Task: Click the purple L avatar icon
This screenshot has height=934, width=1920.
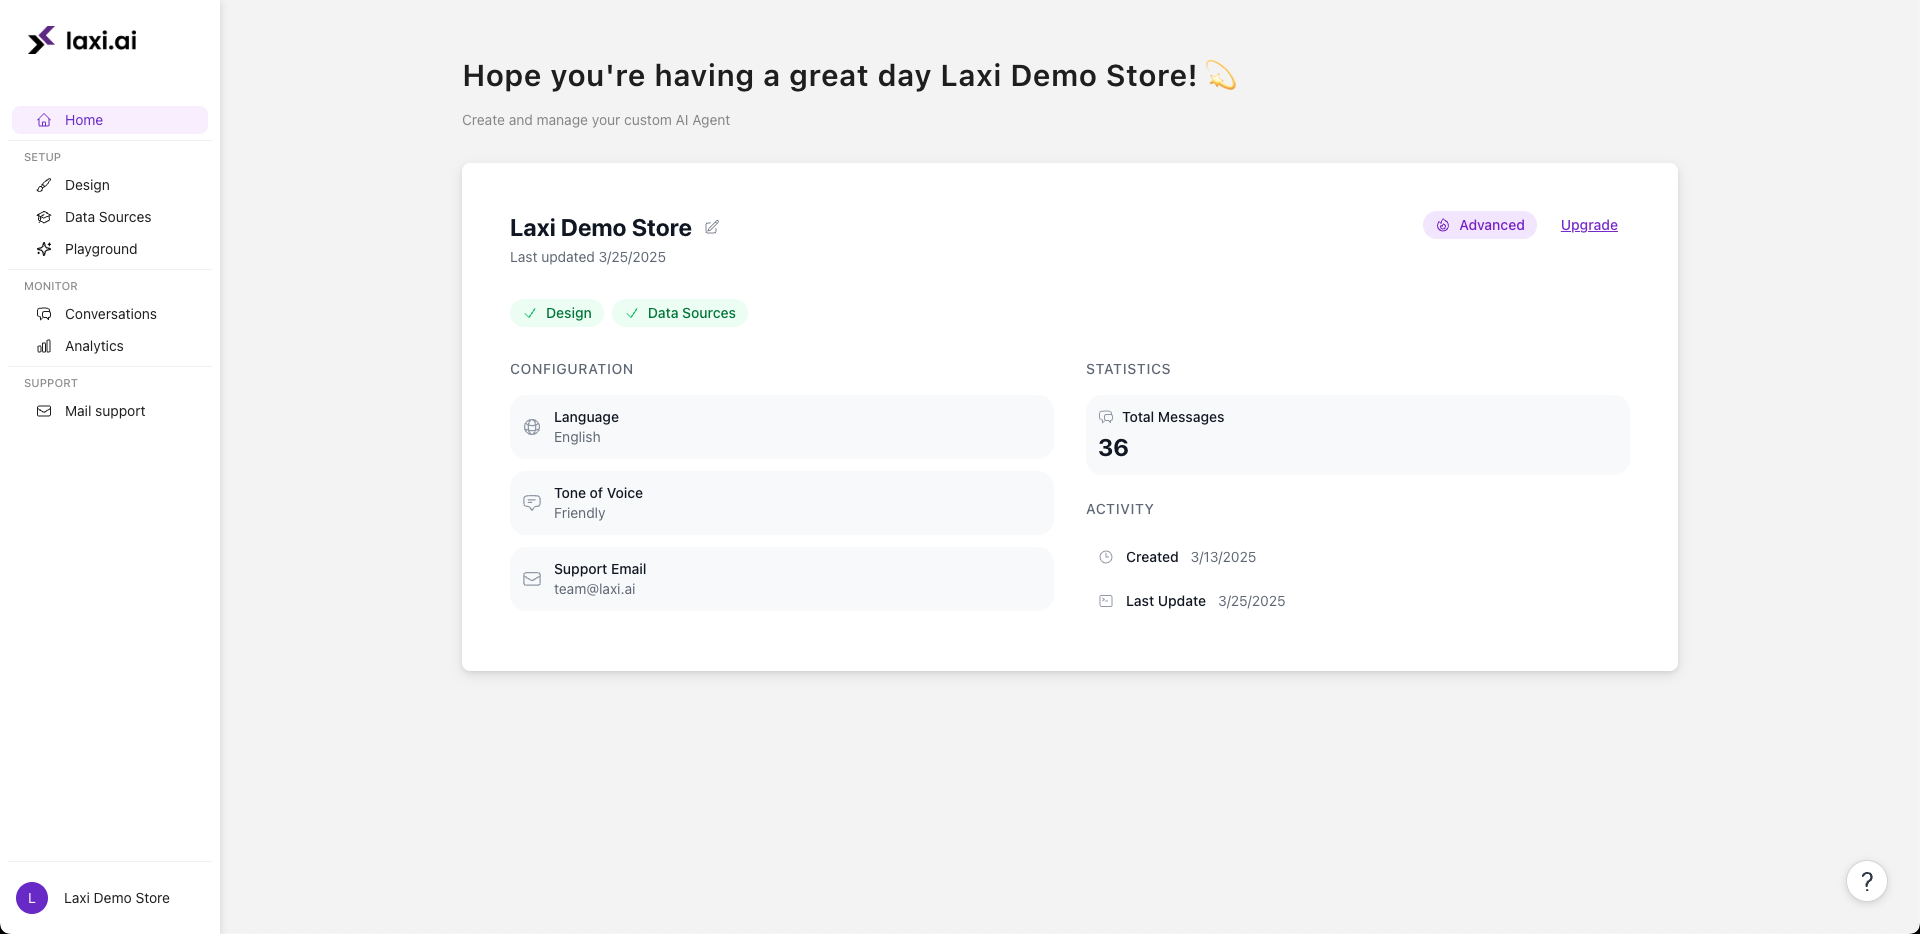Action: (x=32, y=898)
